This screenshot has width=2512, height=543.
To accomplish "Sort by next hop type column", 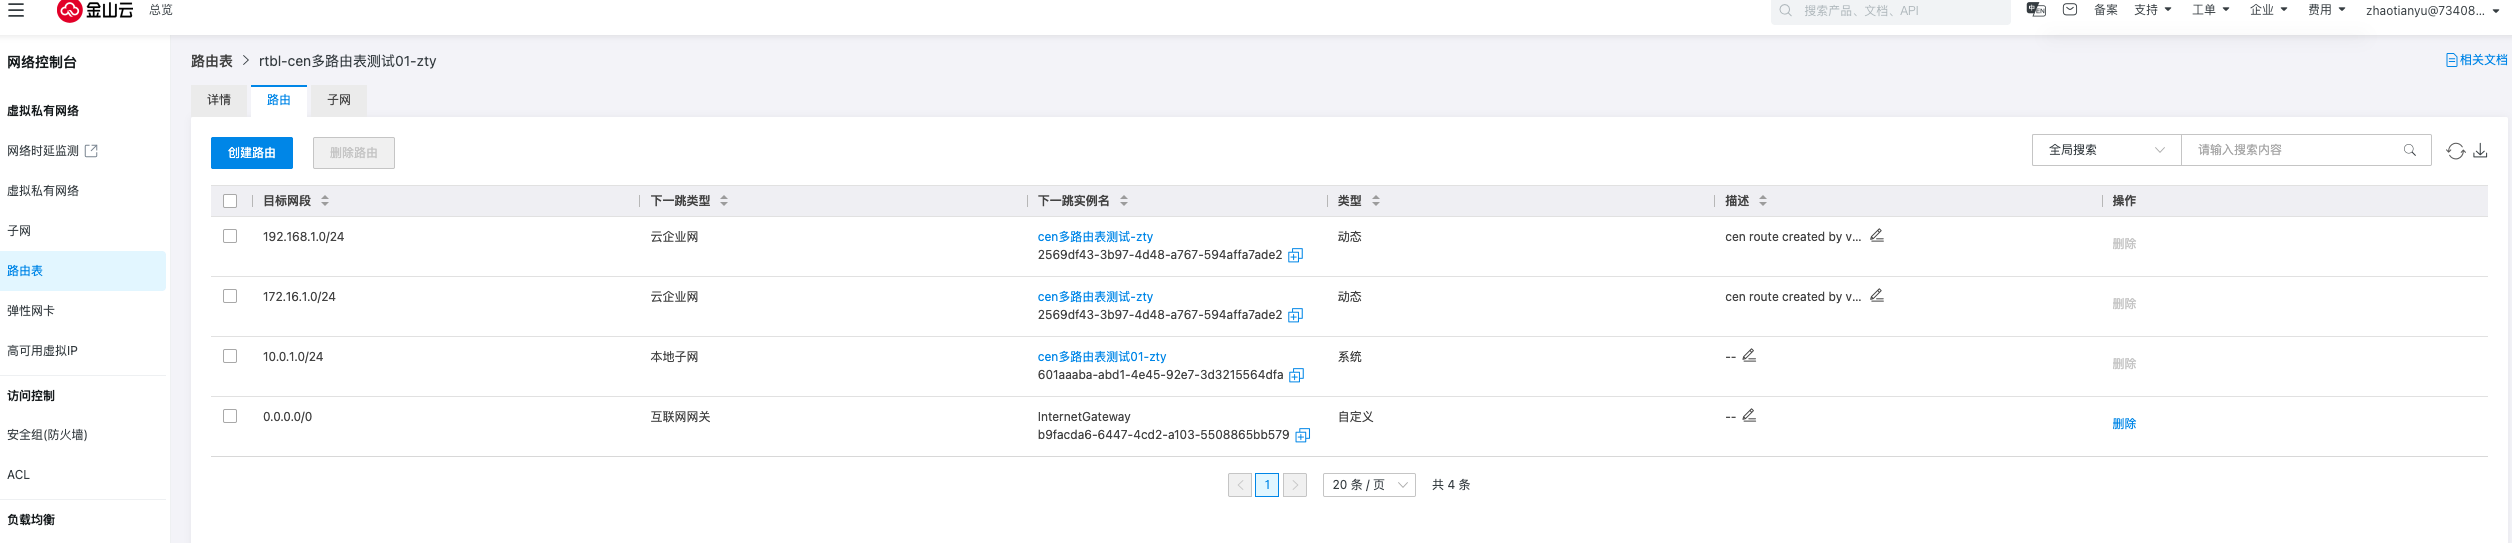I will coord(724,201).
